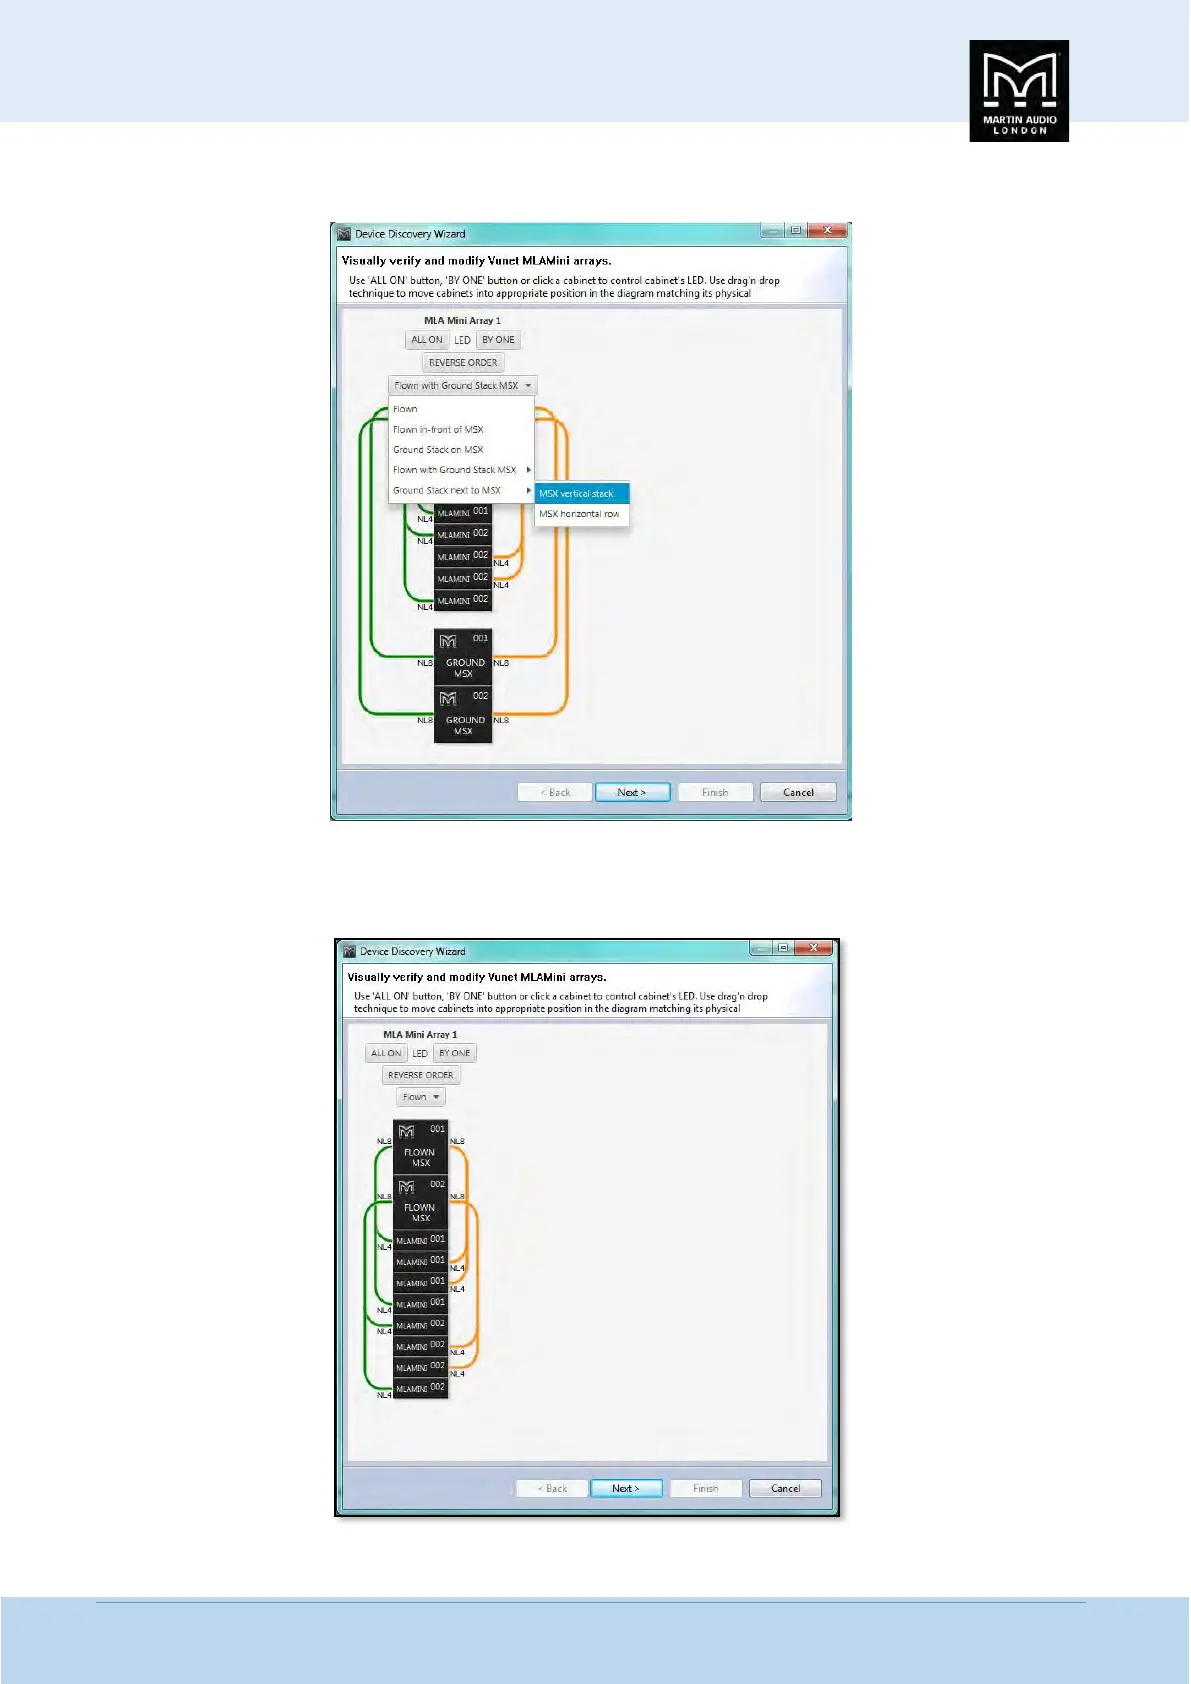Choose 'Ground Stack on MSX' menu entry
This screenshot has height=1684, width=1191.
tap(461, 449)
